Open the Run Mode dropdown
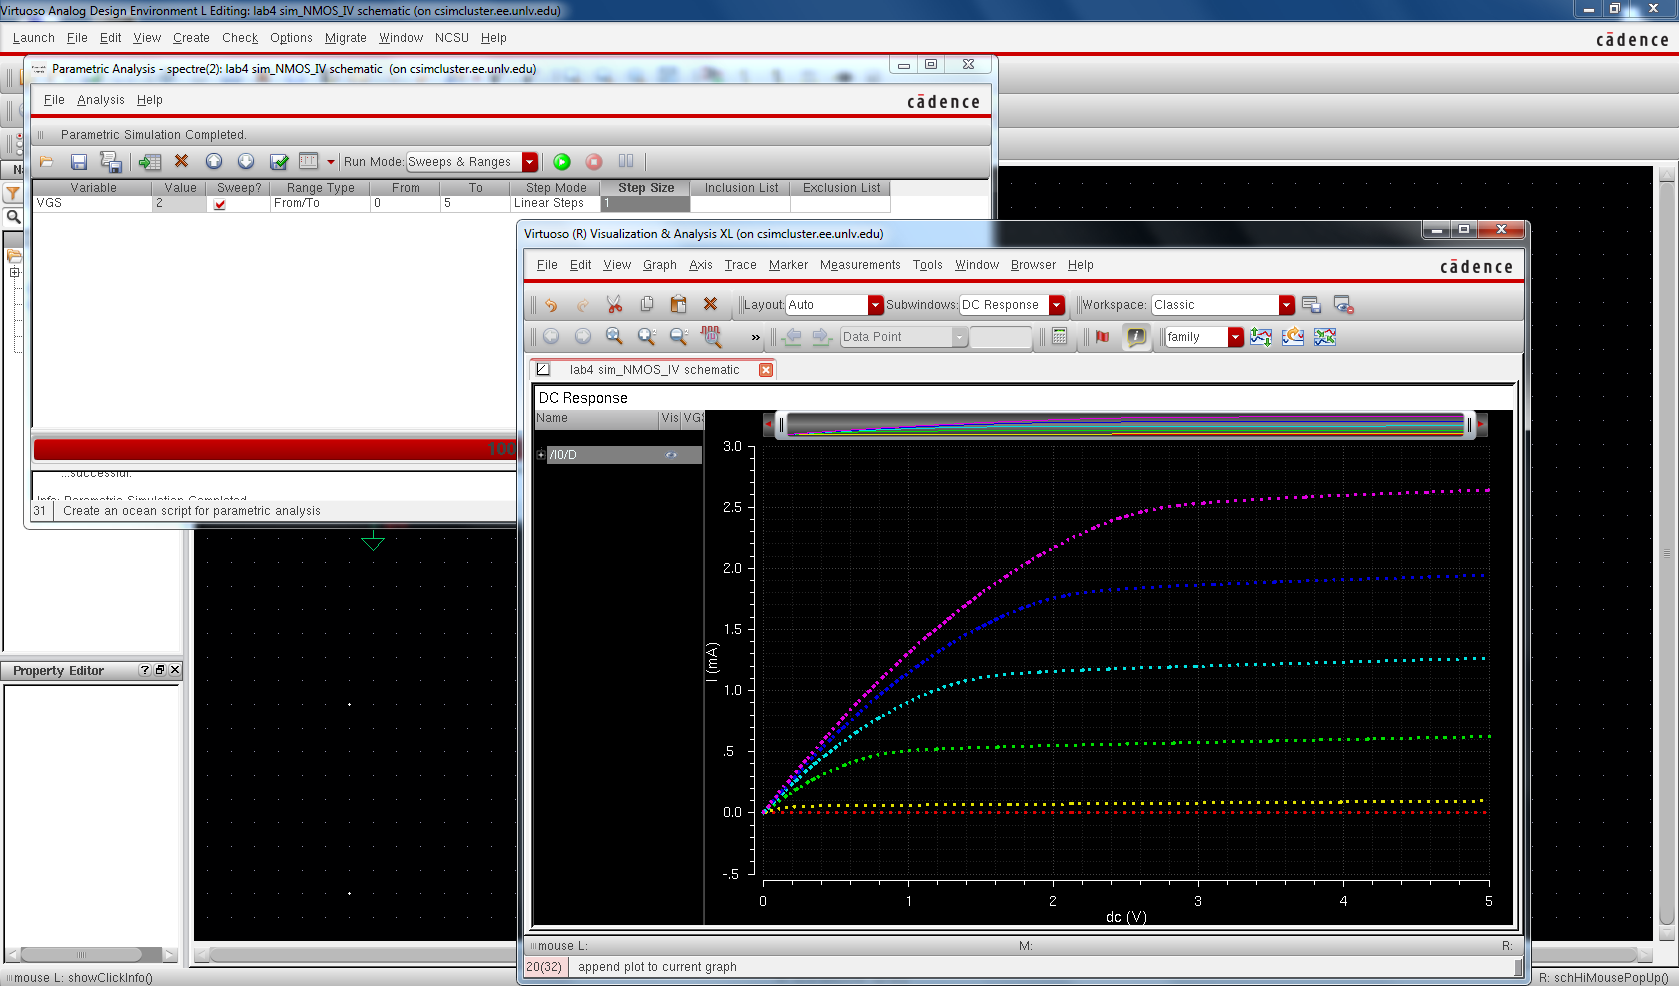This screenshot has width=1679, height=986. (530, 162)
